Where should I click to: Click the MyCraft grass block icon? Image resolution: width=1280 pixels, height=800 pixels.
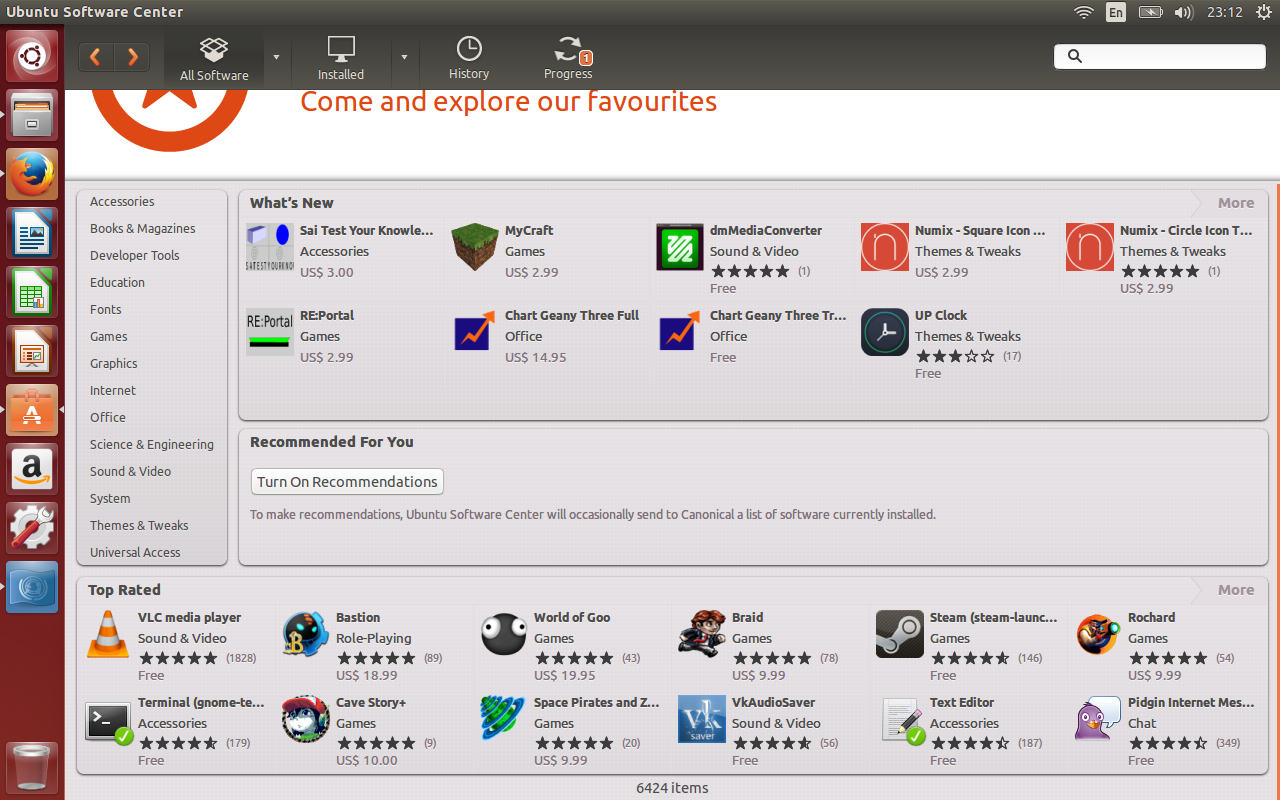[475, 247]
